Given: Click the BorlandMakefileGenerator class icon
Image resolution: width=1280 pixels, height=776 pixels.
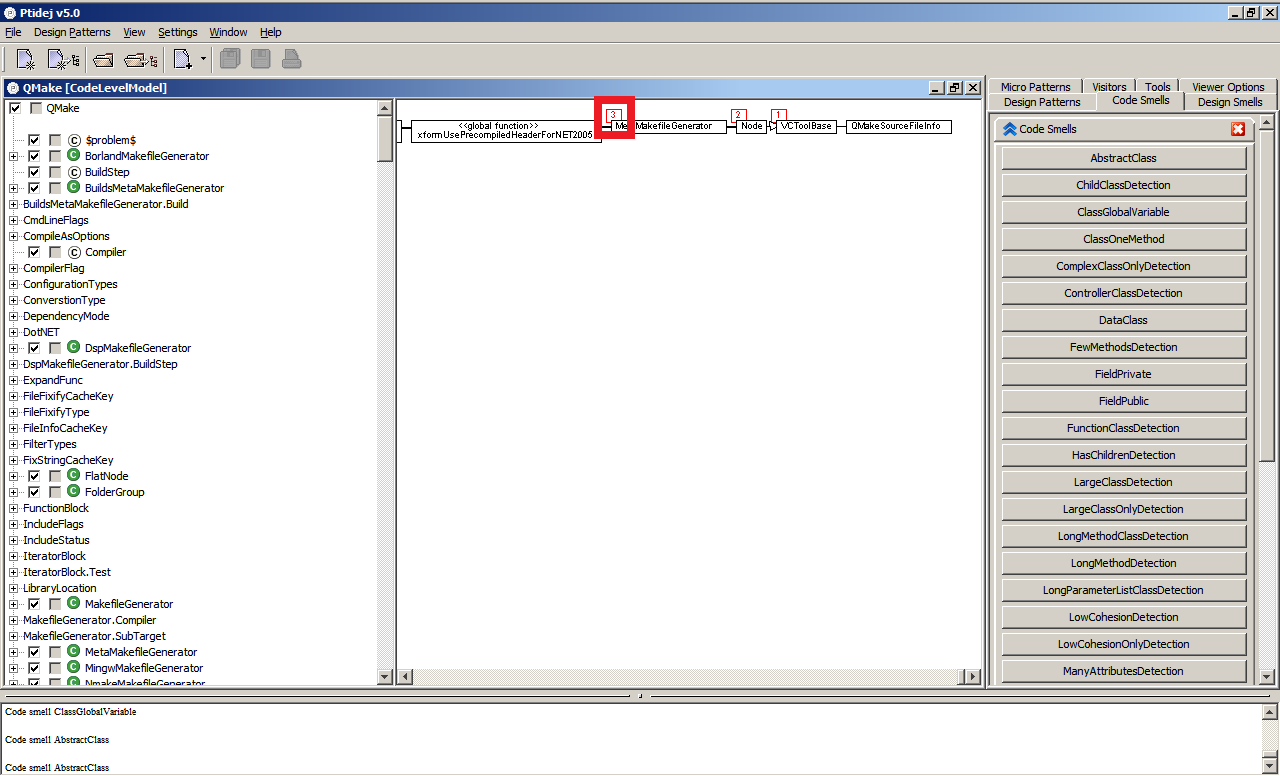Looking at the screenshot, I should coord(73,156).
